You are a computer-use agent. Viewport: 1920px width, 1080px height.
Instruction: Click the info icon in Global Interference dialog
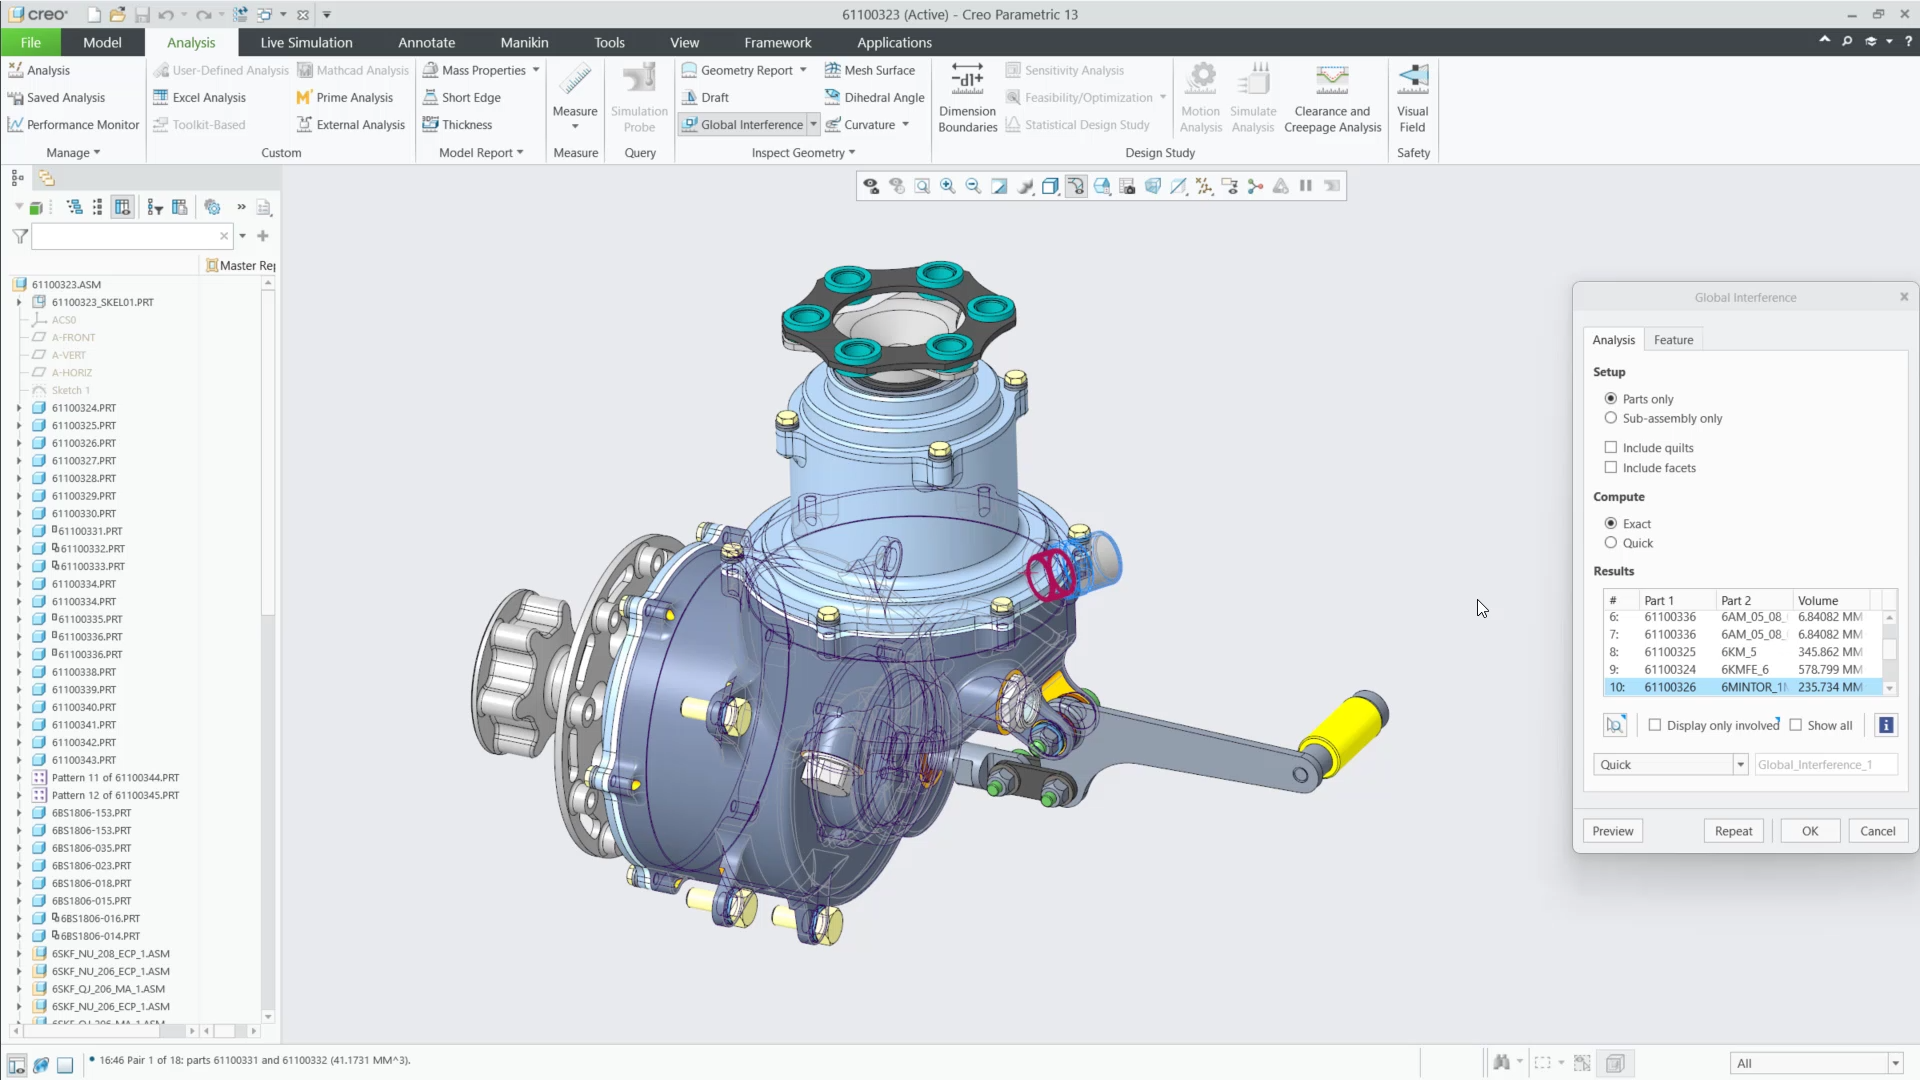click(1886, 725)
